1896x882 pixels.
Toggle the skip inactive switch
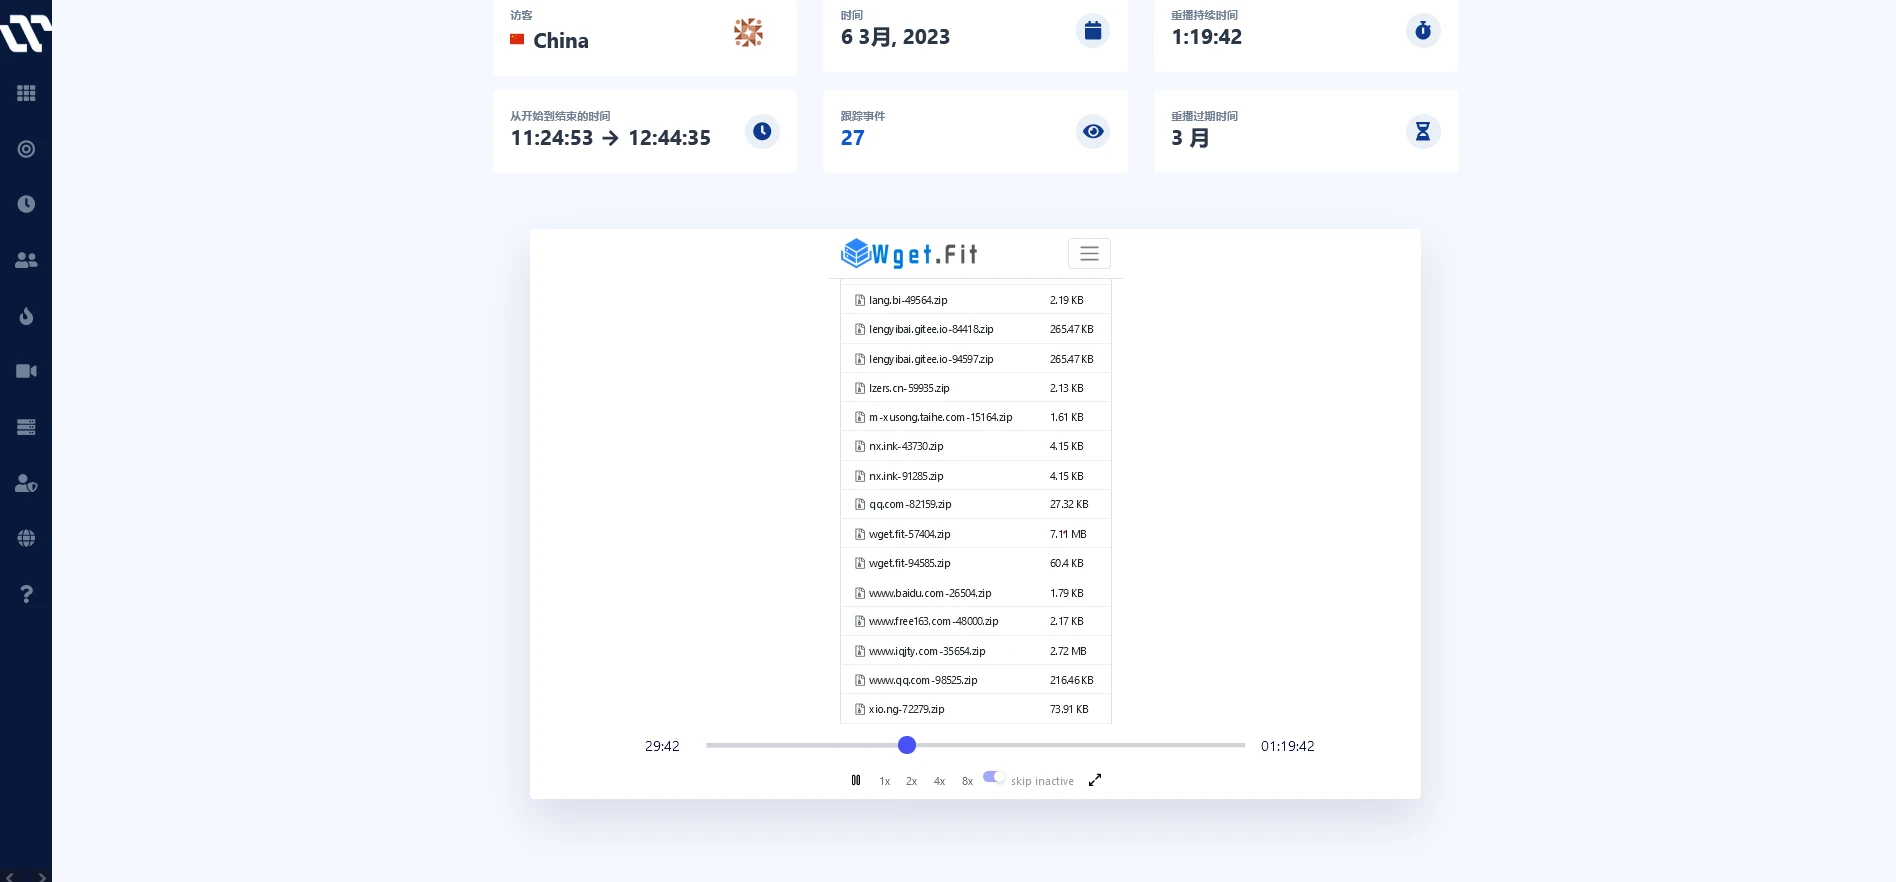(994, 777)
